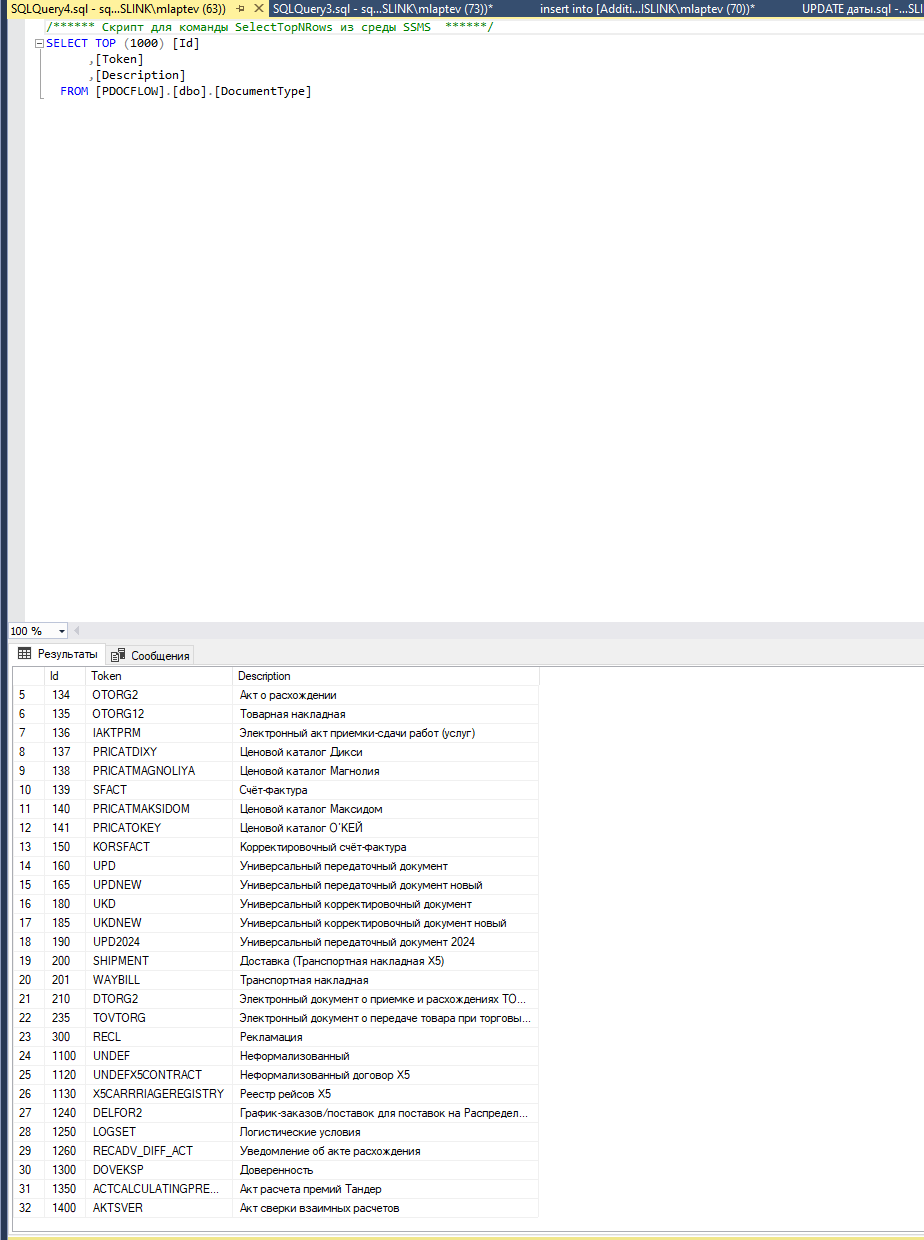Screen dimensions: 924x1240
Task: Select description cell Акт о расхождении
Action: (x=386, y=695)
